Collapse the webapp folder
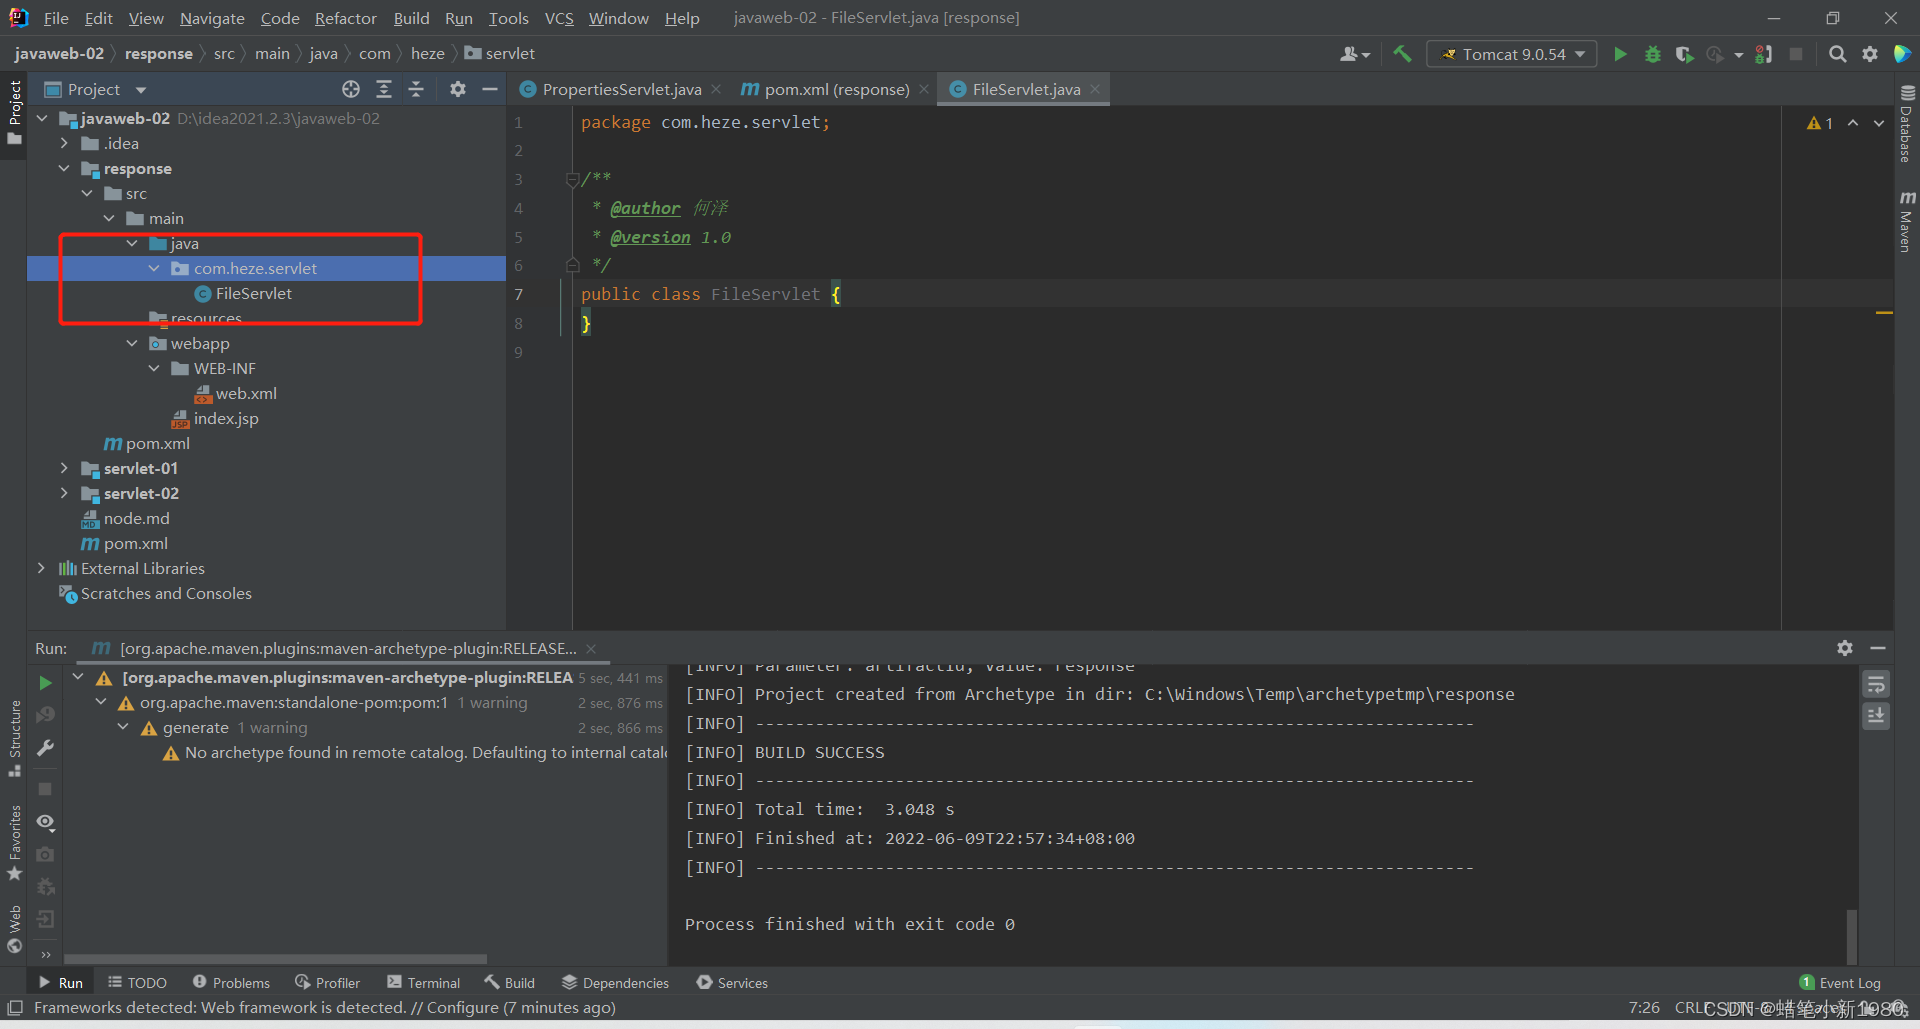Image resolution: width=1920 pixels, height=1029 pixels. click(x=132, y=343)
